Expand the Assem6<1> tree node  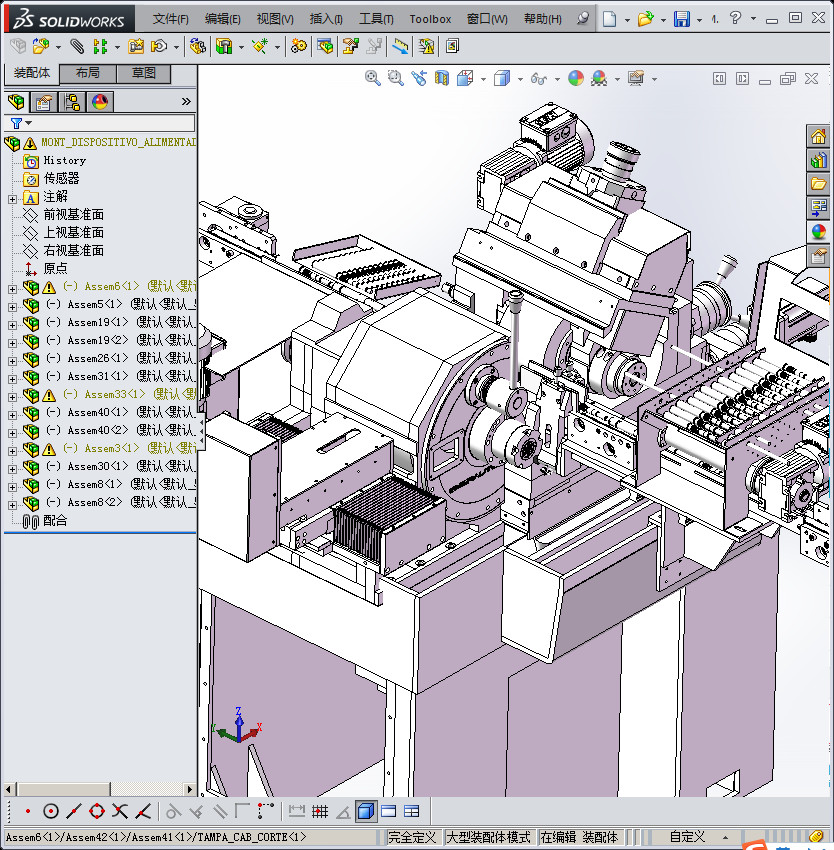pyautogui.click(x=12, y=287)
